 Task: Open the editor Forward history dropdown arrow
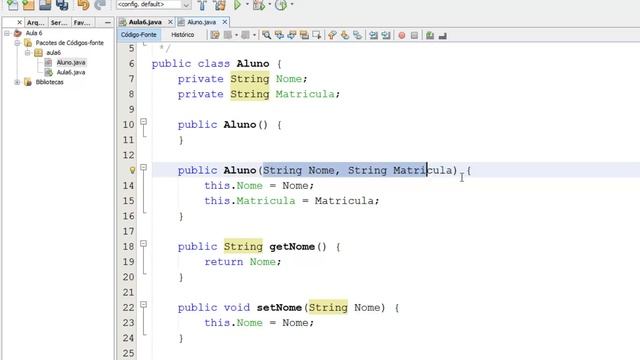click(254, 35)
